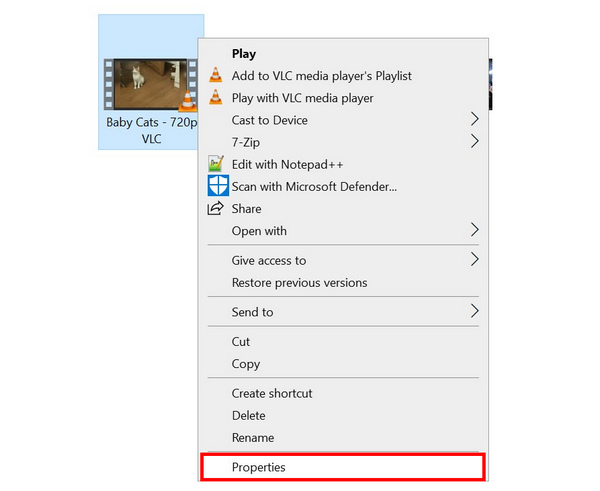Open the Send to entry

click(x=343, y=312)
